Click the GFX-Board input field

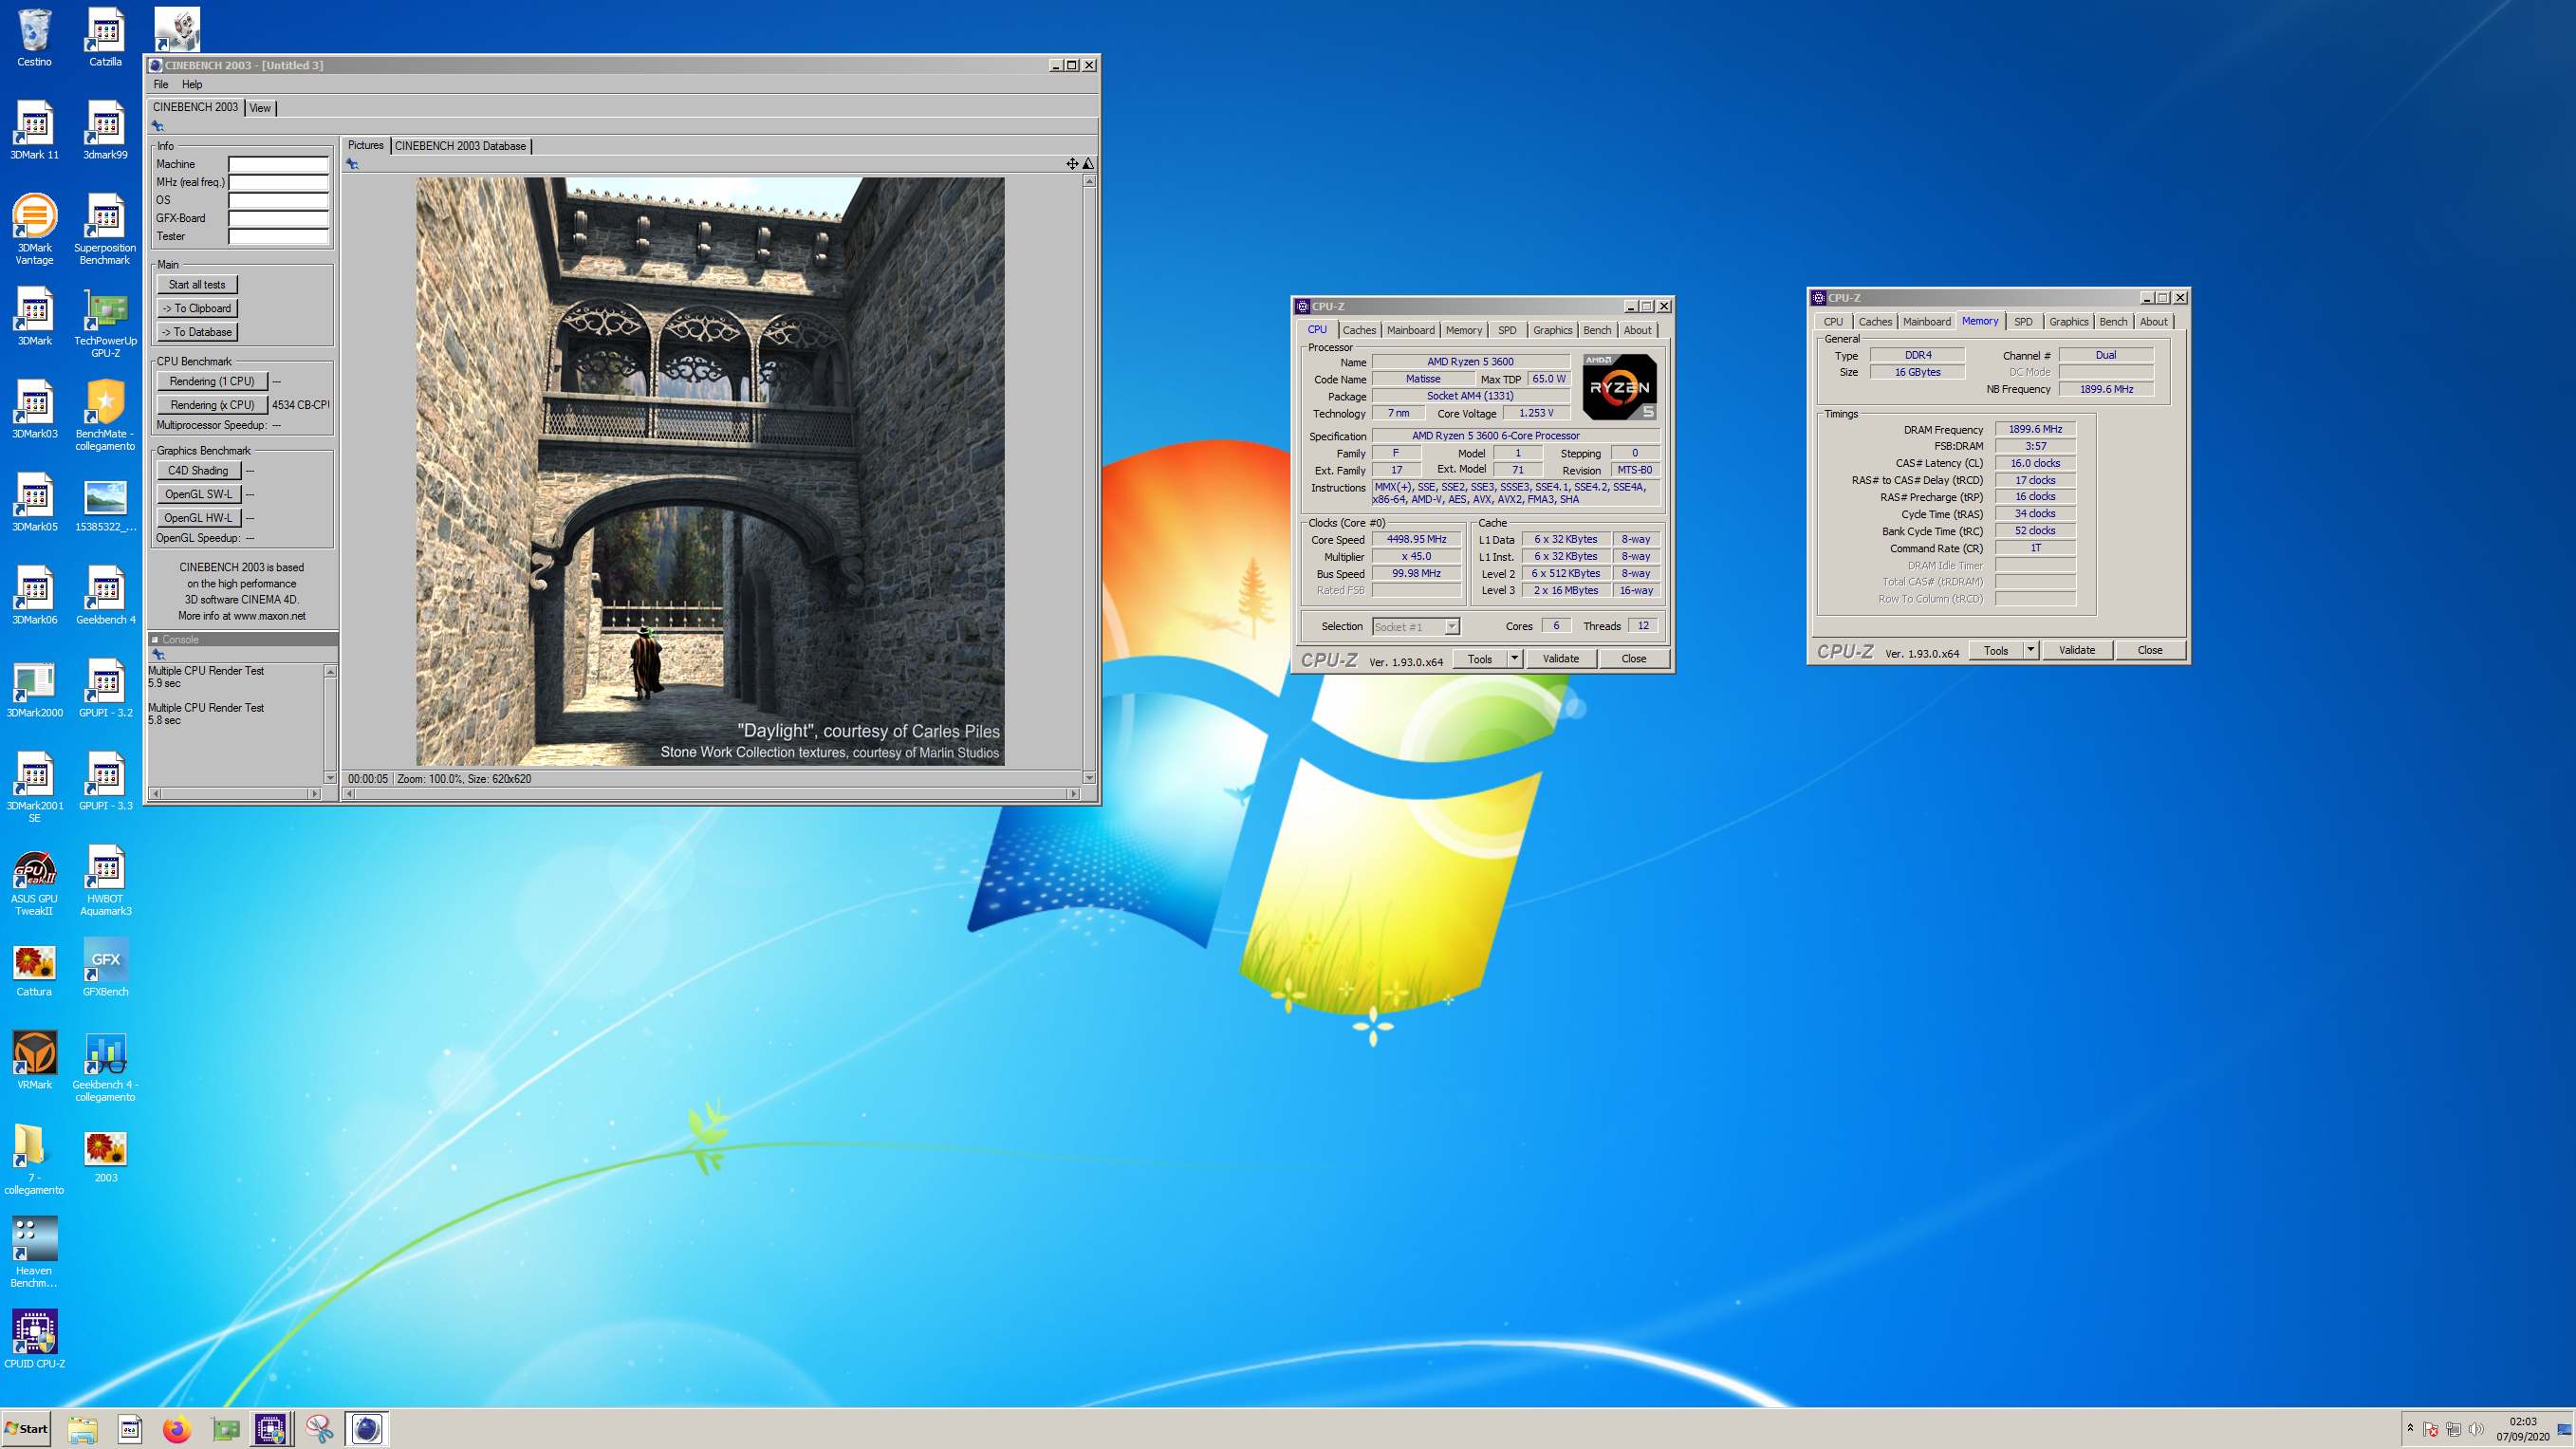click(278, 218)
